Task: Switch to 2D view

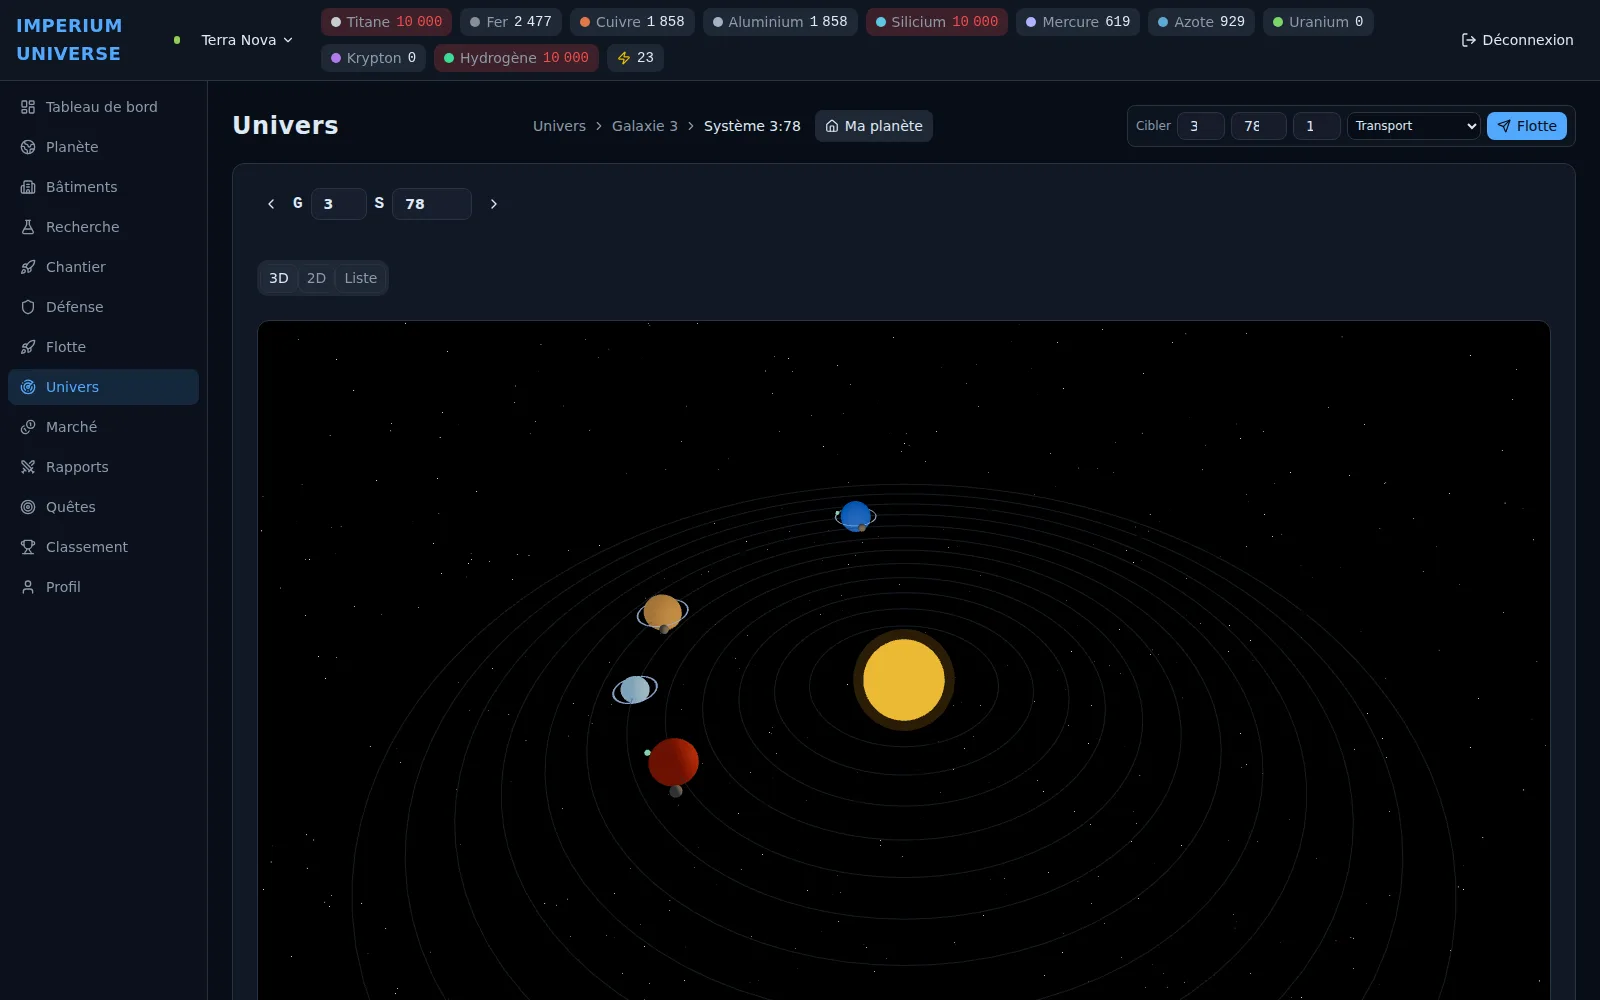Action: point(316,278)
